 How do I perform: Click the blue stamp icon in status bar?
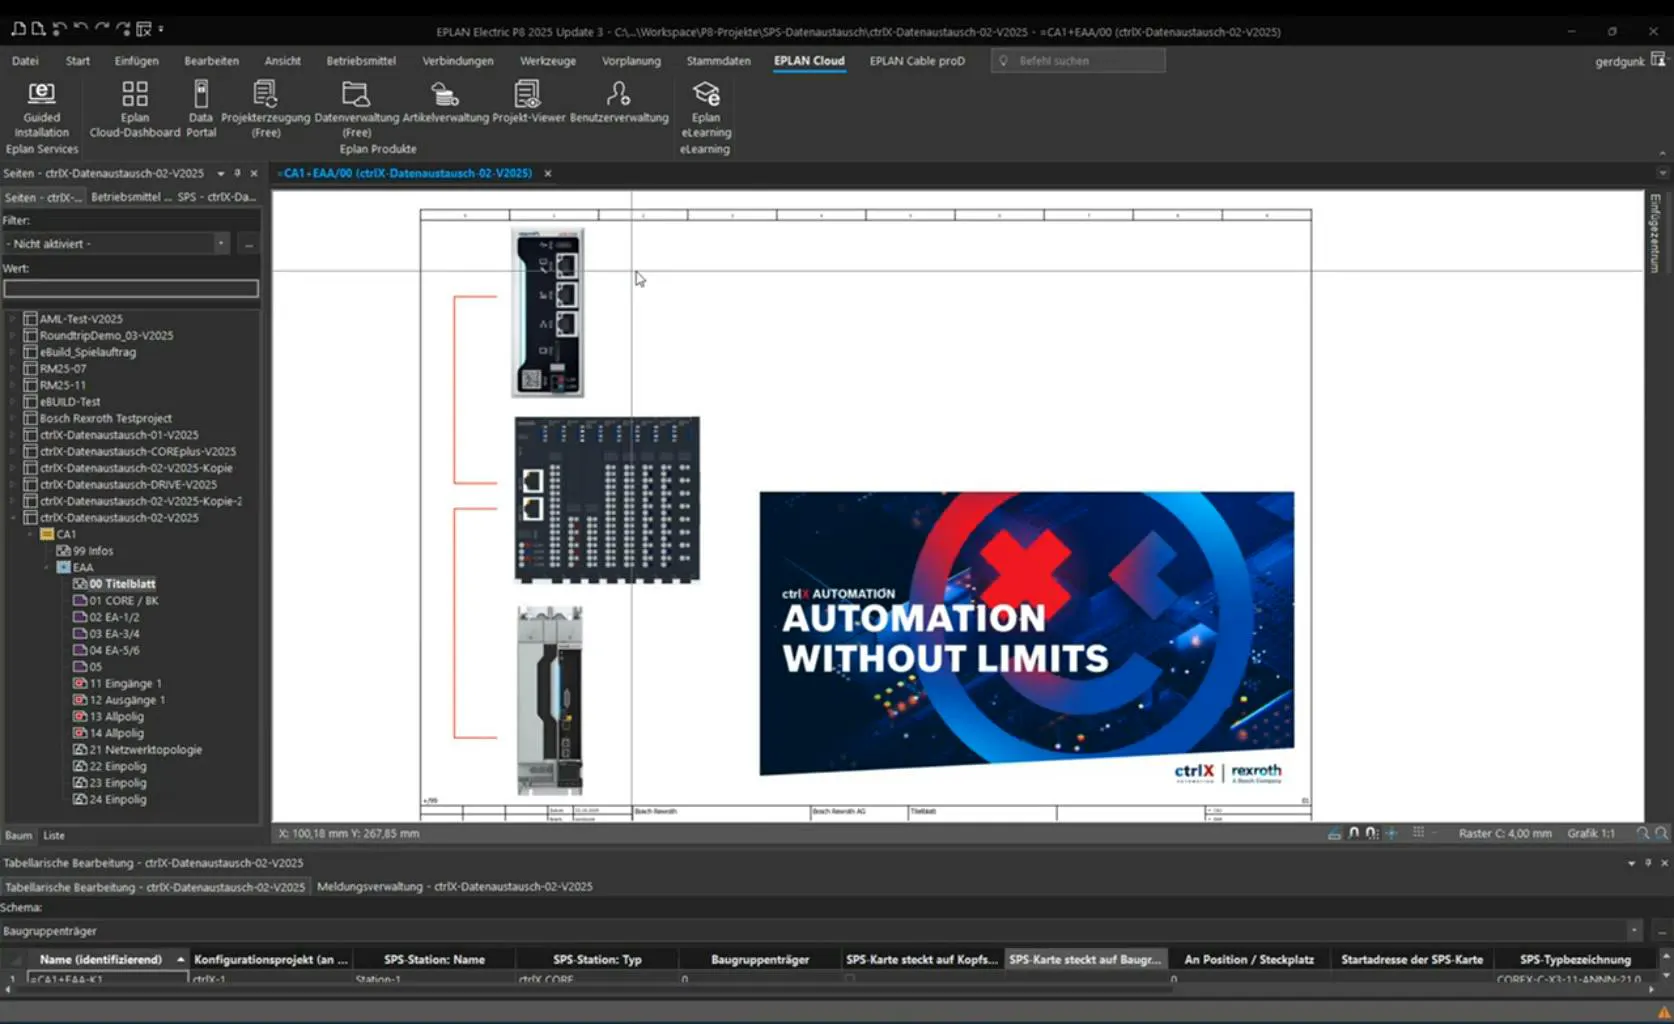(1334, 833)
